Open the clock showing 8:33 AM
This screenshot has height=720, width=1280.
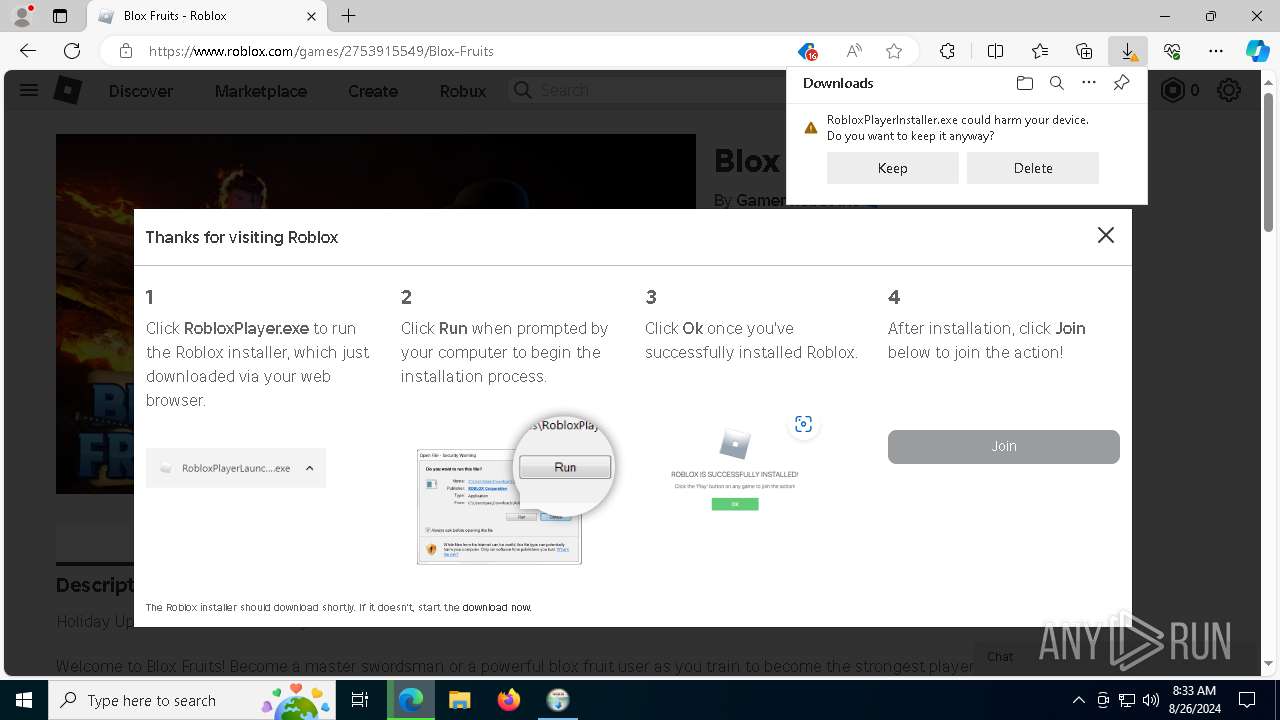[1194, 700]
